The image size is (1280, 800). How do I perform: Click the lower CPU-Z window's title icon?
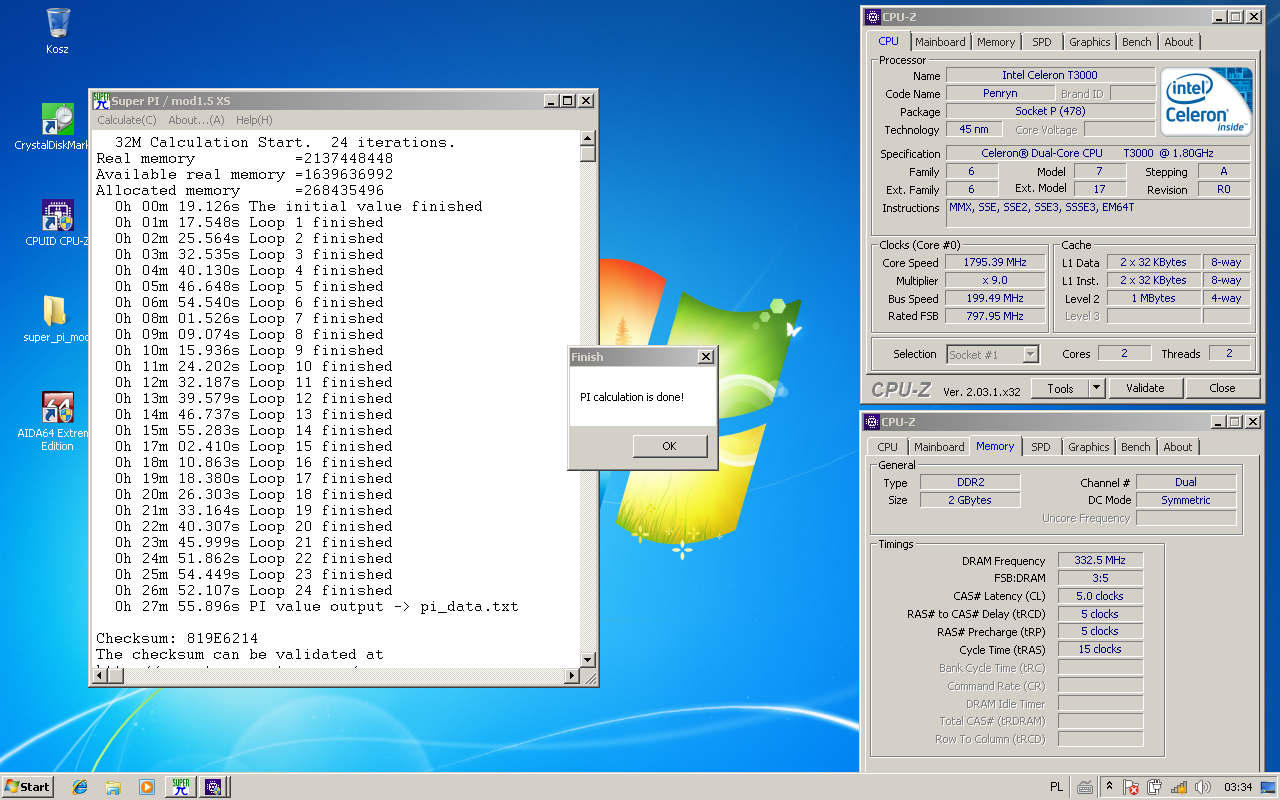(872, 422)
